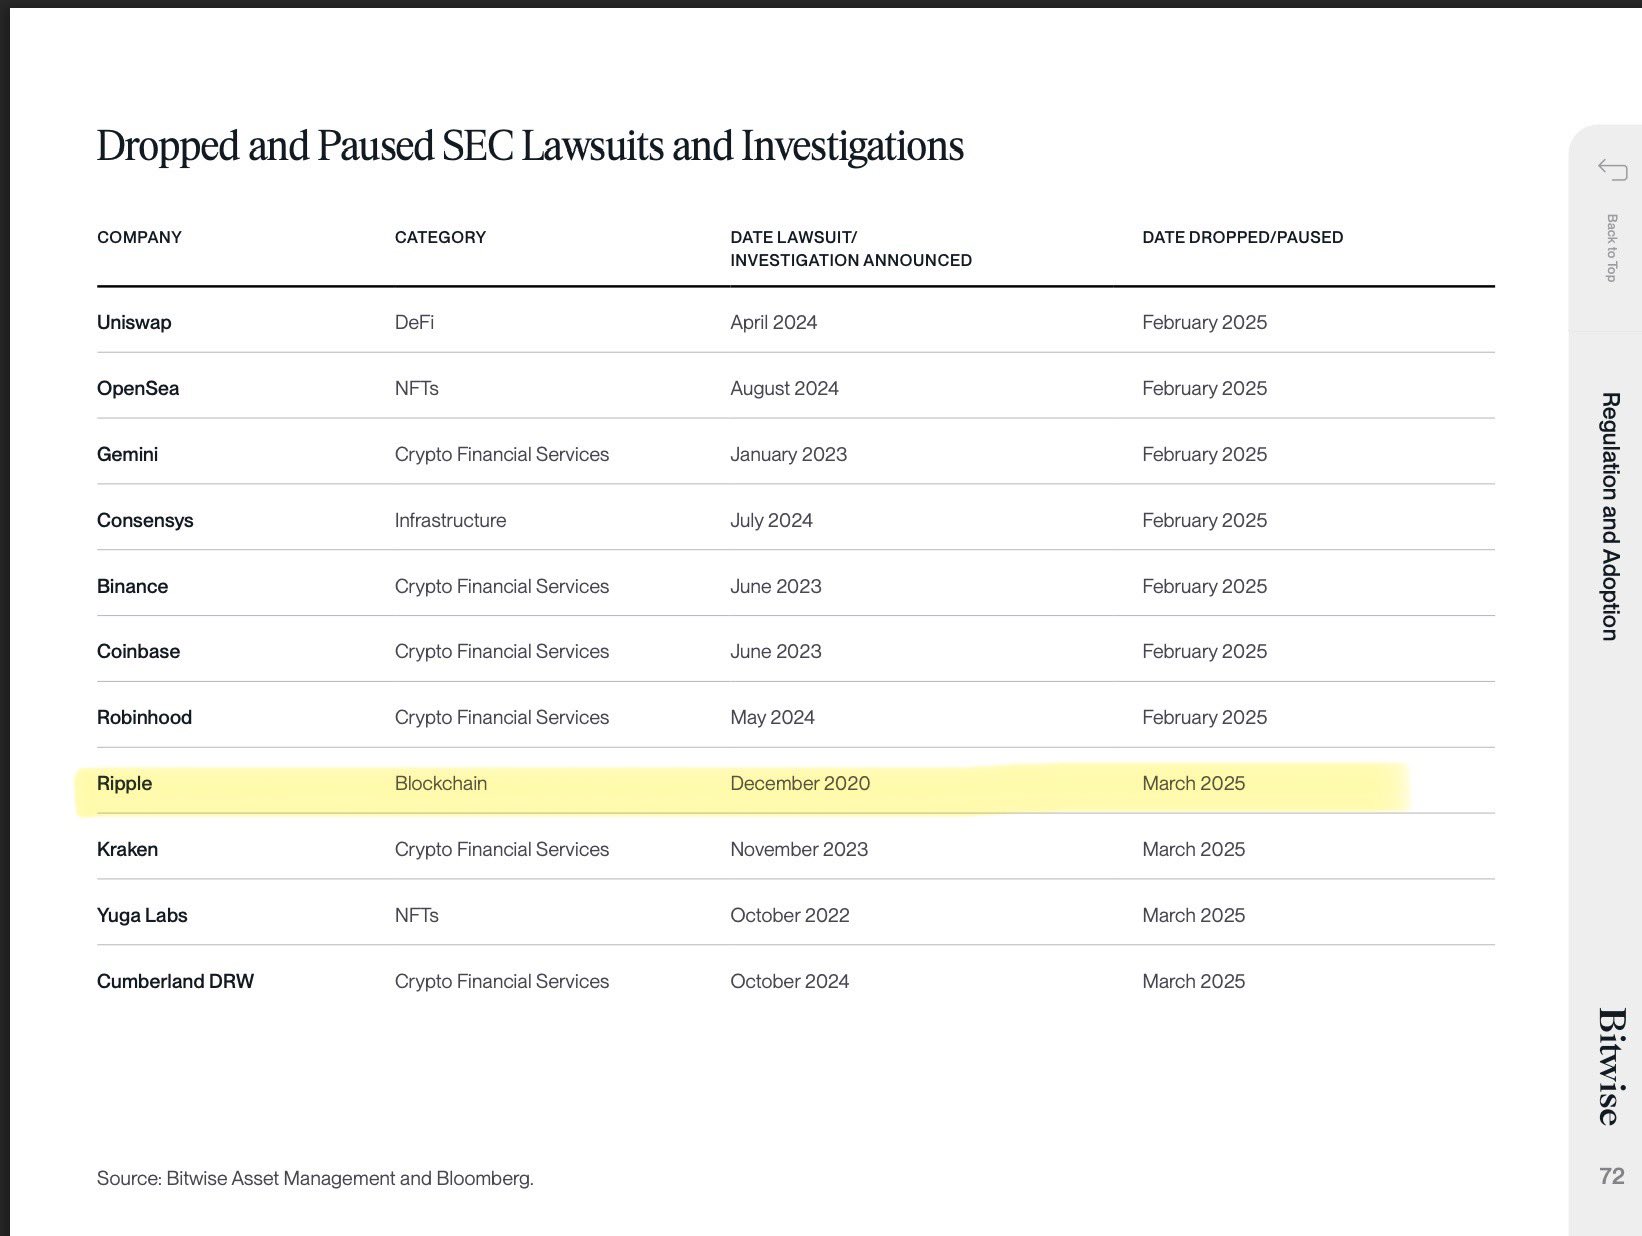Click 'February 2025' in the Uniswap row
The height and width of the screenshot is (1236, 1642).
[1204, 322]
